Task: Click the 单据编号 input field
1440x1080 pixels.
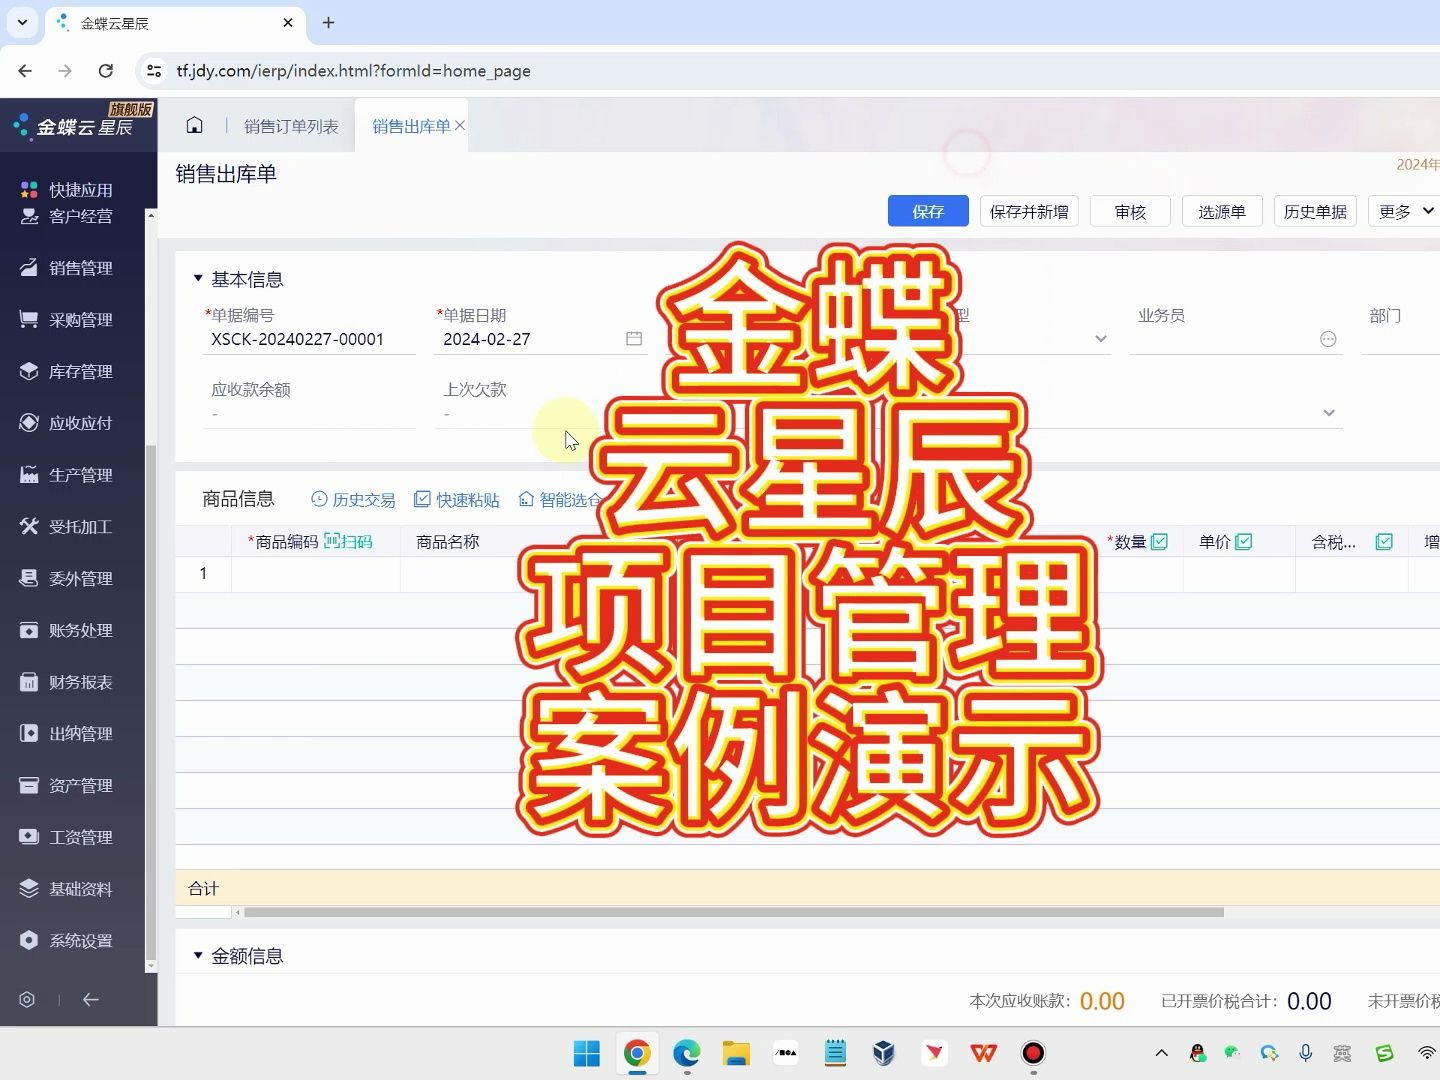Action: [309, 339]
